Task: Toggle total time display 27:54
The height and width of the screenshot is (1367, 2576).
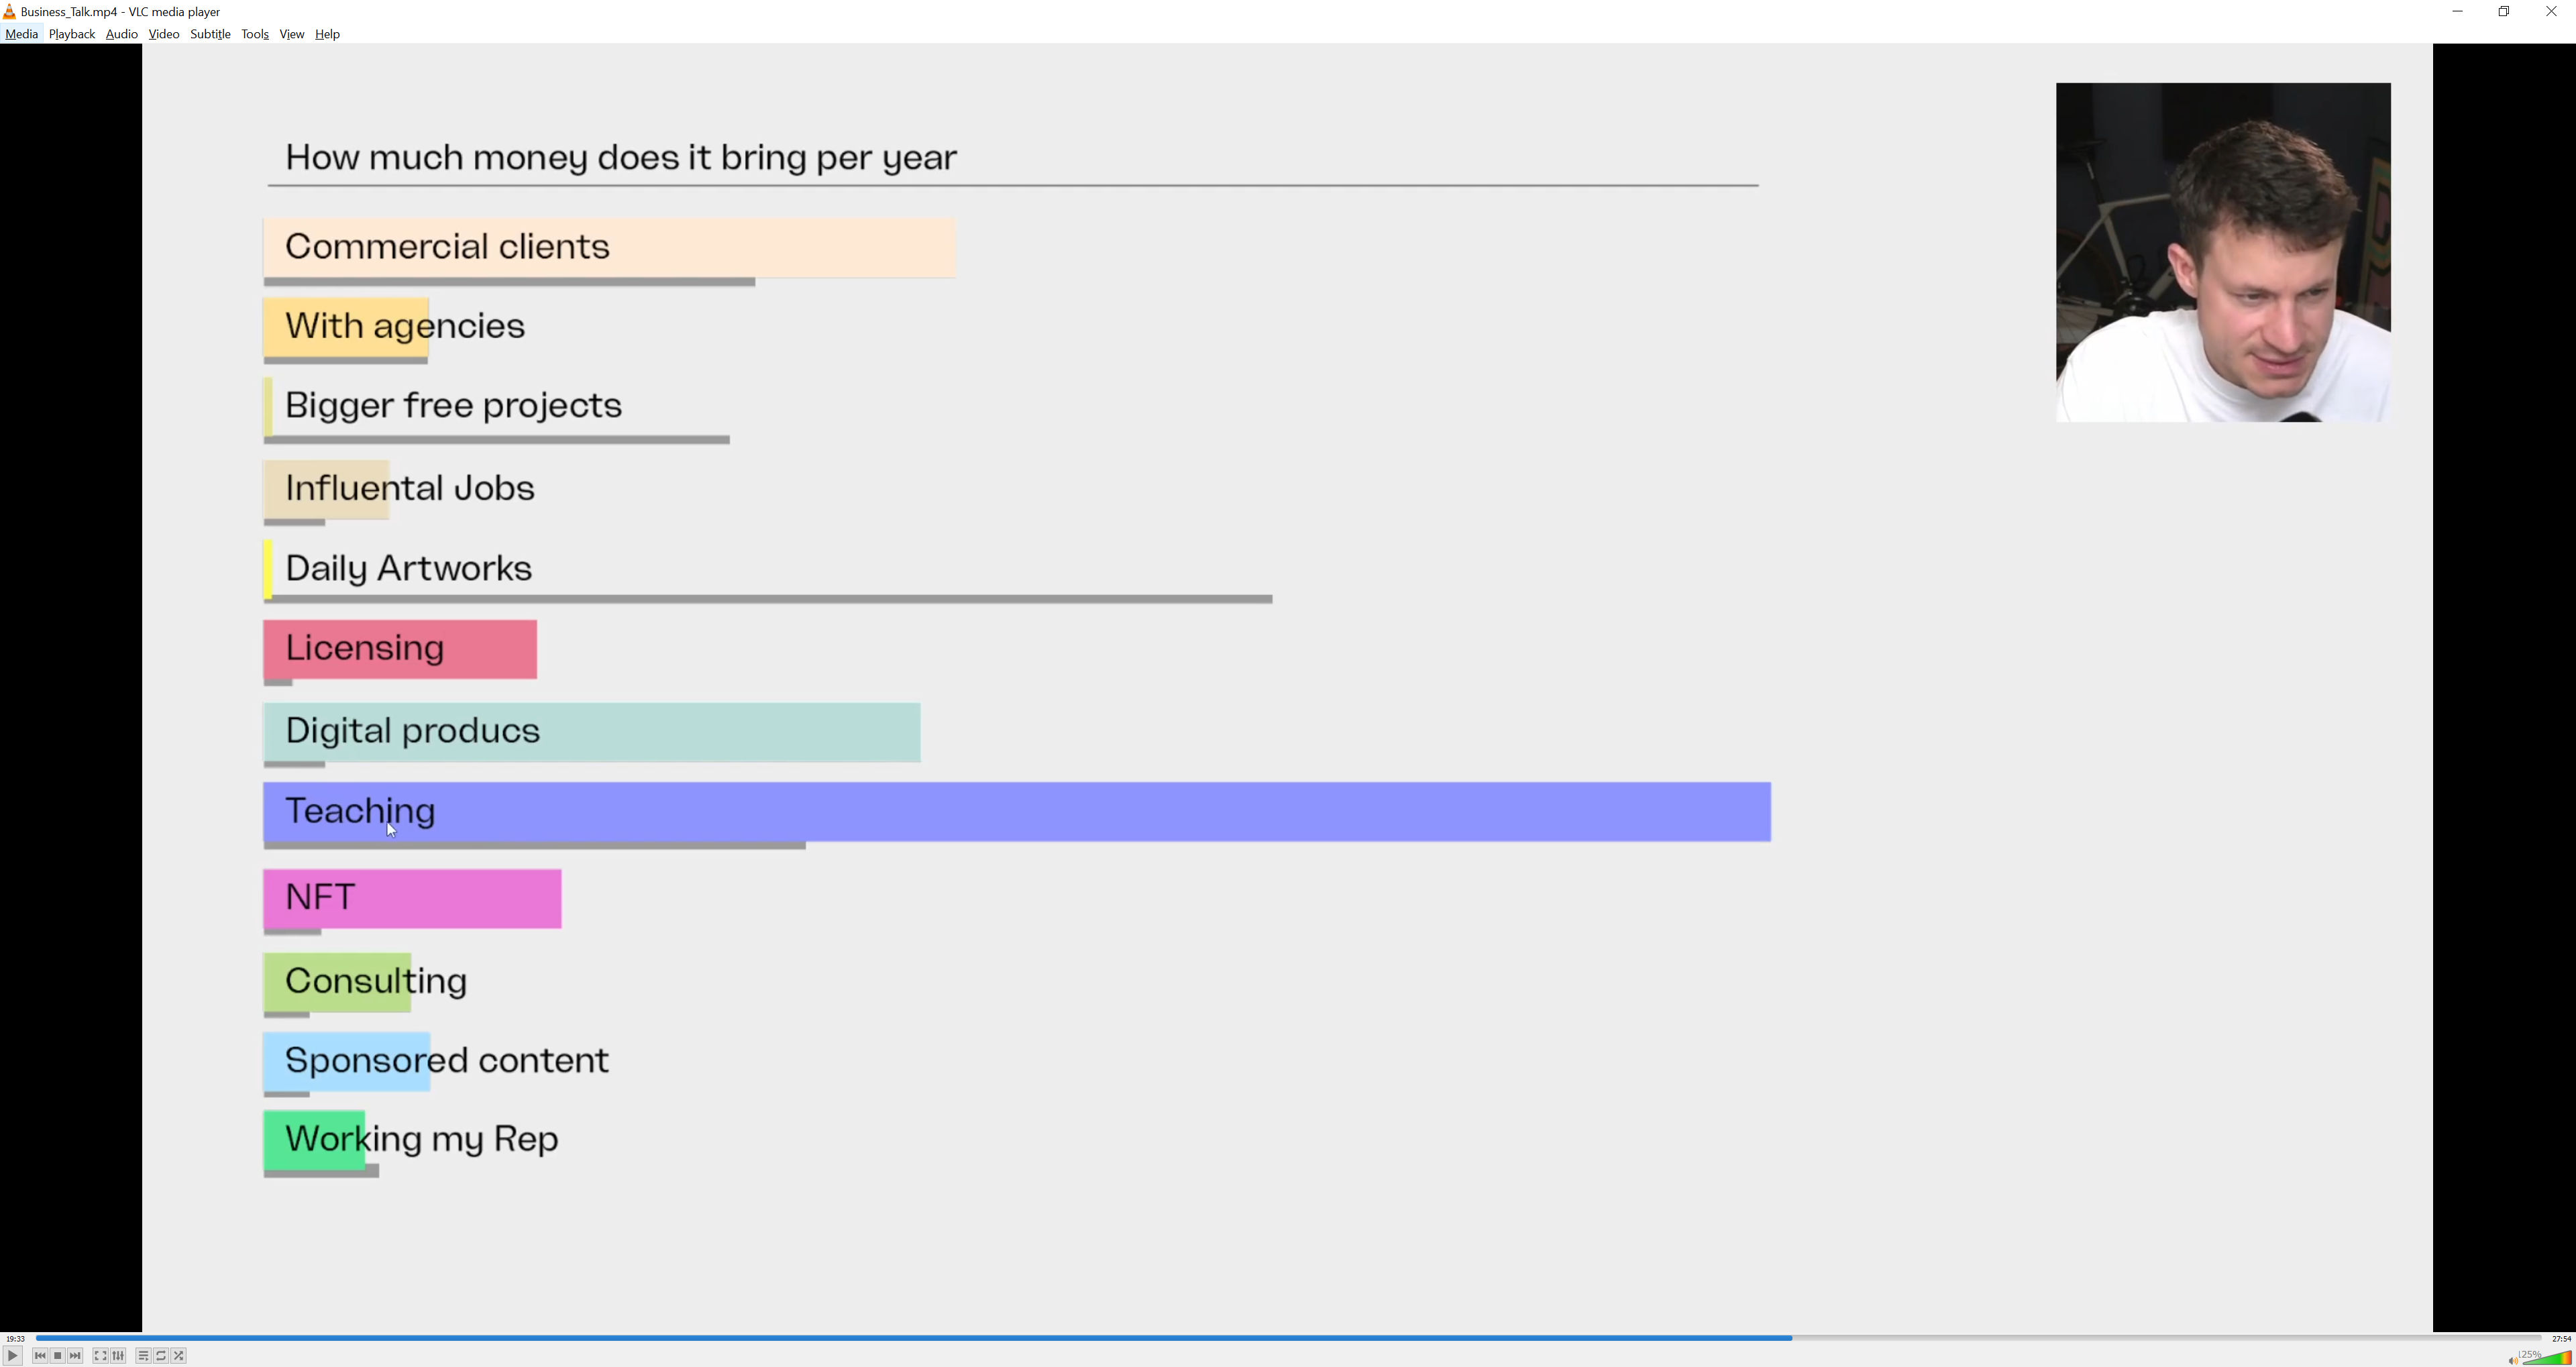Action: point(2561,1339)
